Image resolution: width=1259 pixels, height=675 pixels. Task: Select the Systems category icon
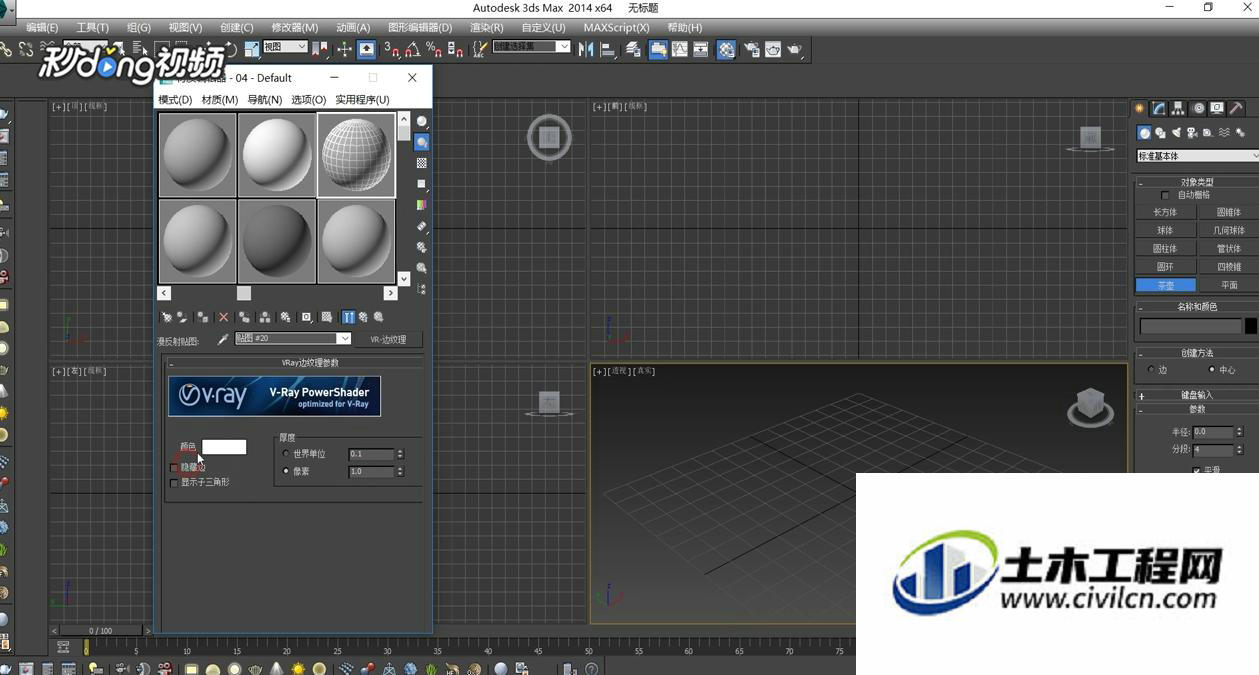(1240, 133)
